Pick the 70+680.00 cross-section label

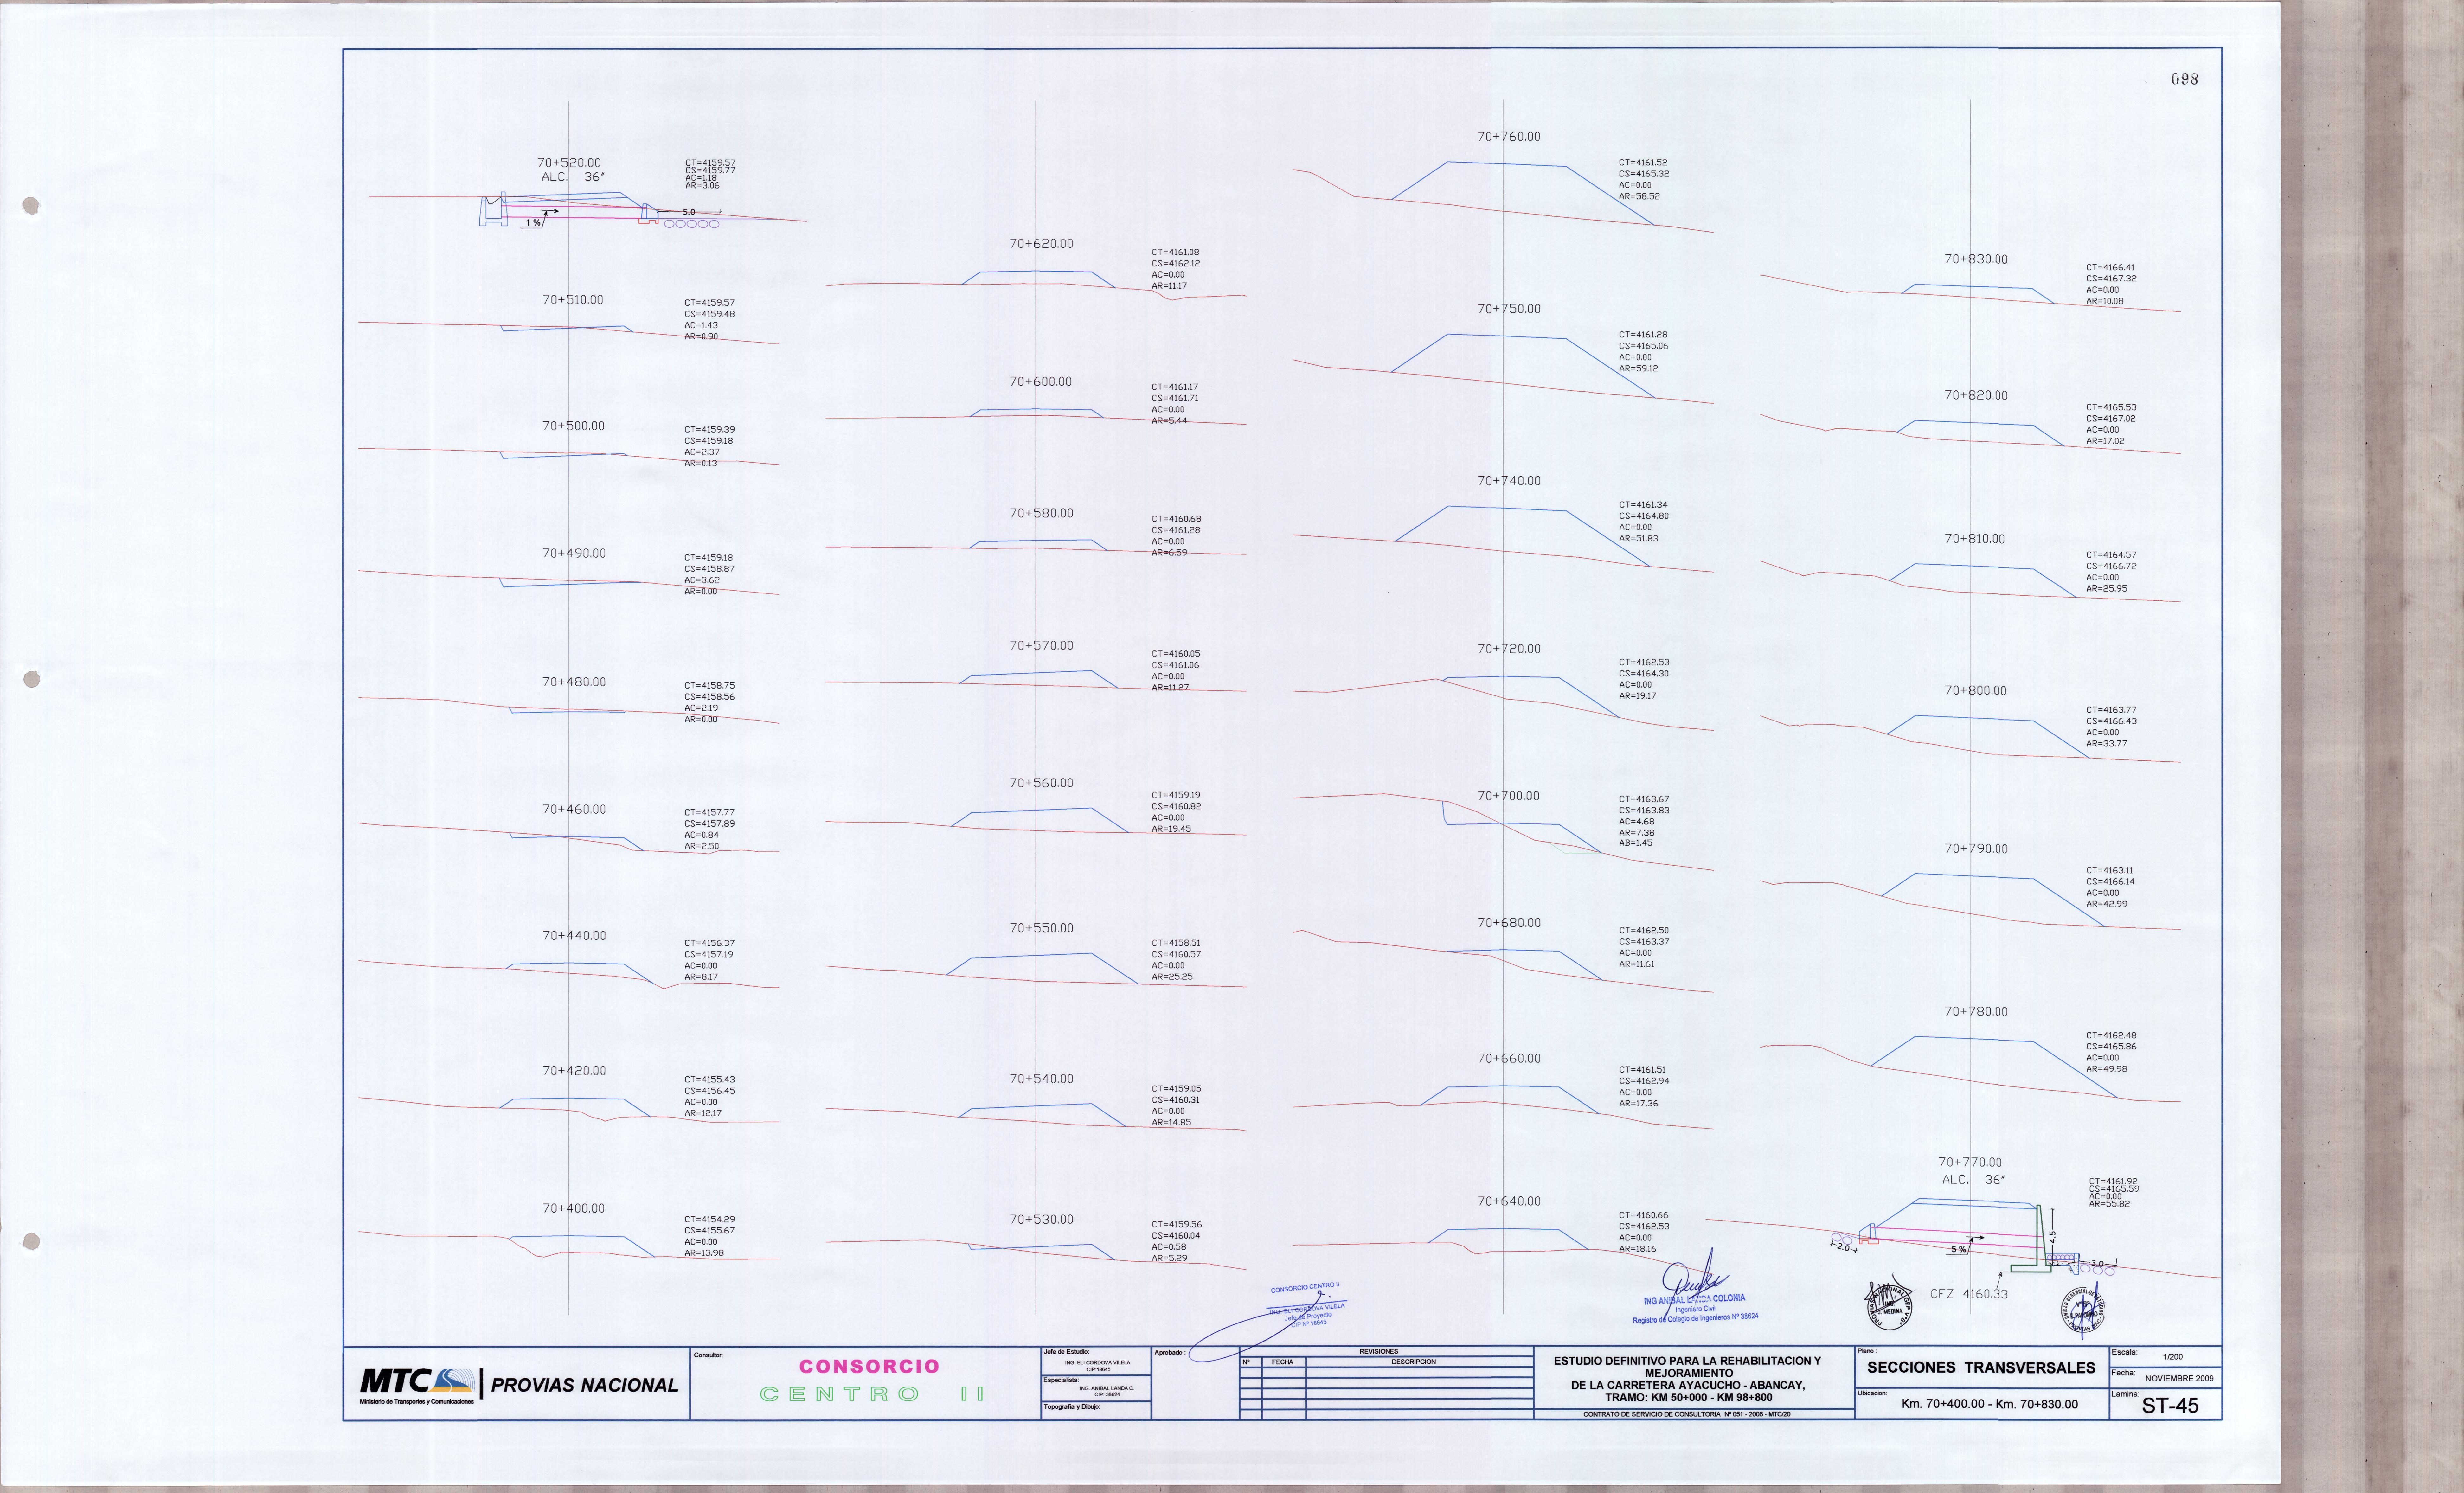(x=1509, y=923)
